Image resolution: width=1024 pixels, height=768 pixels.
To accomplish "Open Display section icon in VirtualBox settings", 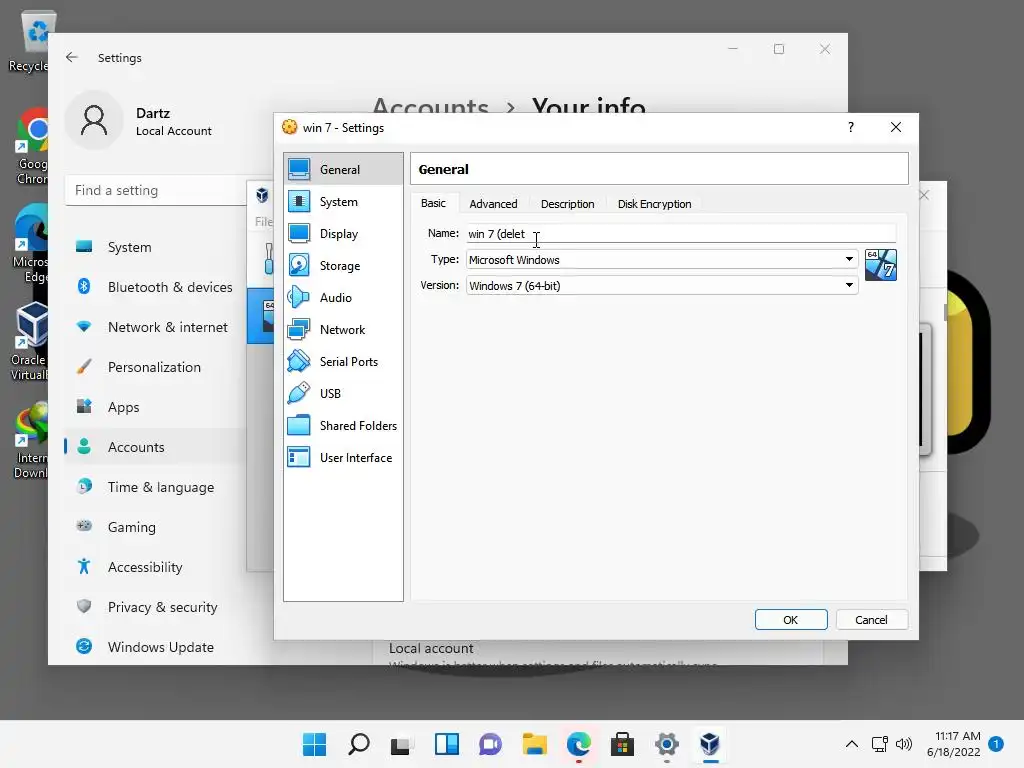I will (299, 233).
